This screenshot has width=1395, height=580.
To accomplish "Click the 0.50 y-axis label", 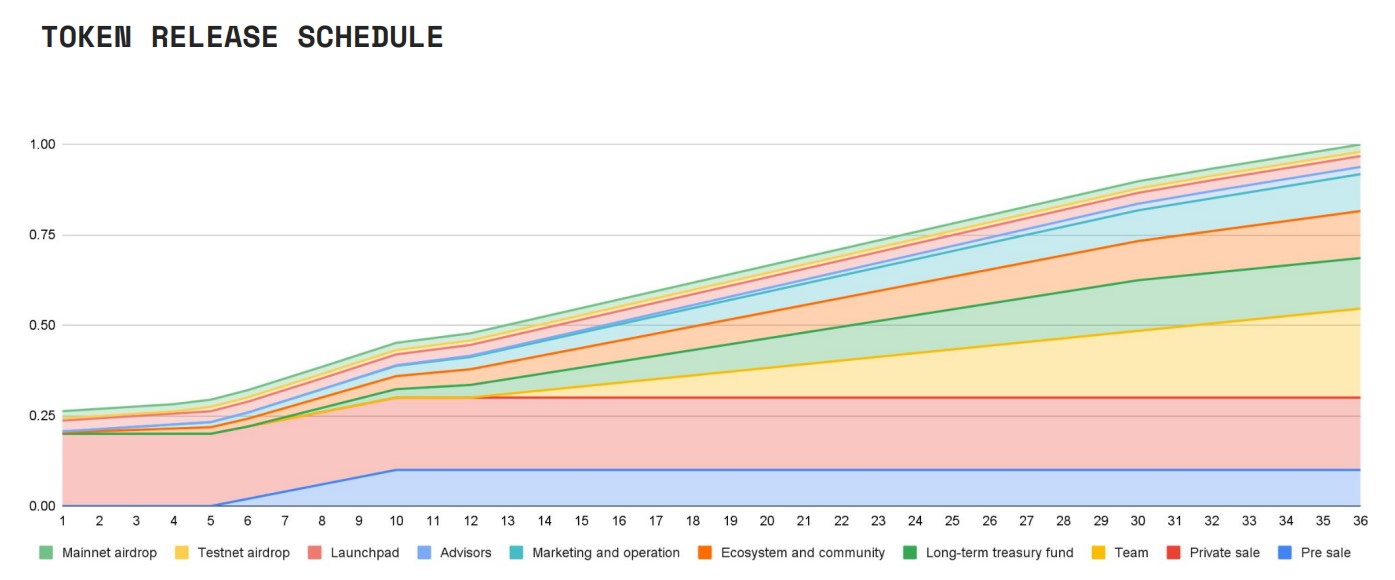I will tap(42, 325).
